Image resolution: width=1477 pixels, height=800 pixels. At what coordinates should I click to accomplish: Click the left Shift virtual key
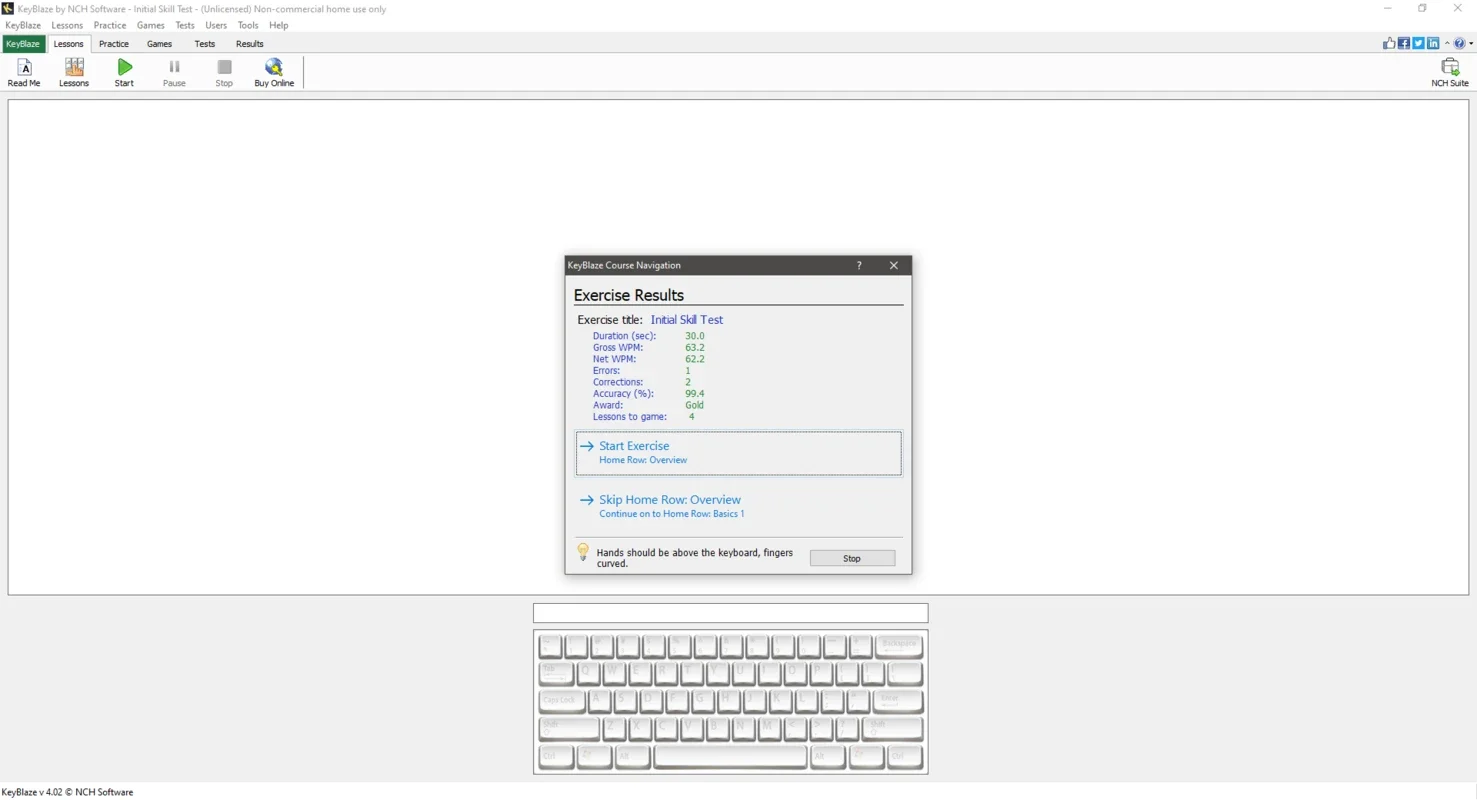[569, 729]
